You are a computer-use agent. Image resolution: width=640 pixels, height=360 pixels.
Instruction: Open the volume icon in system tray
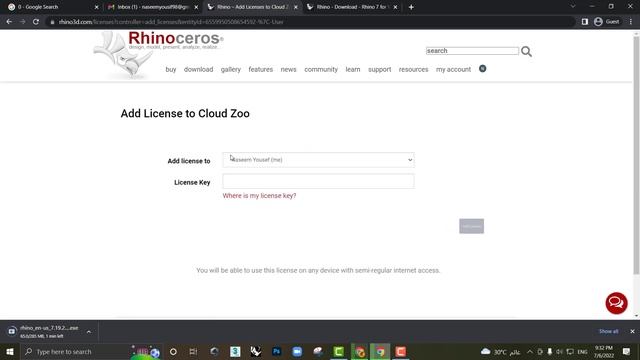pyautogui.click(x=560, y=351)
